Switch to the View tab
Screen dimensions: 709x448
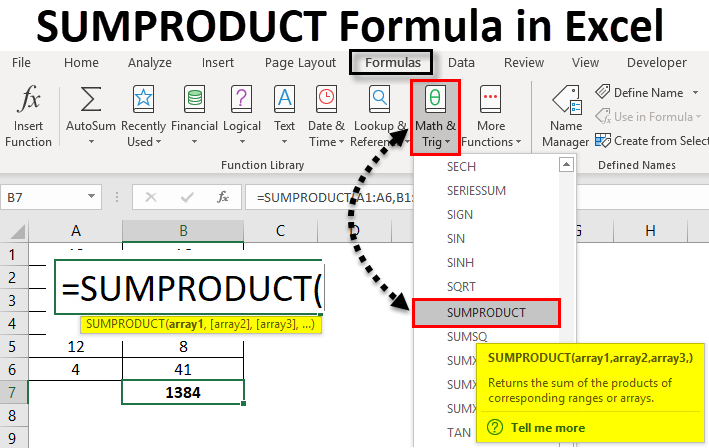[585, 62]
